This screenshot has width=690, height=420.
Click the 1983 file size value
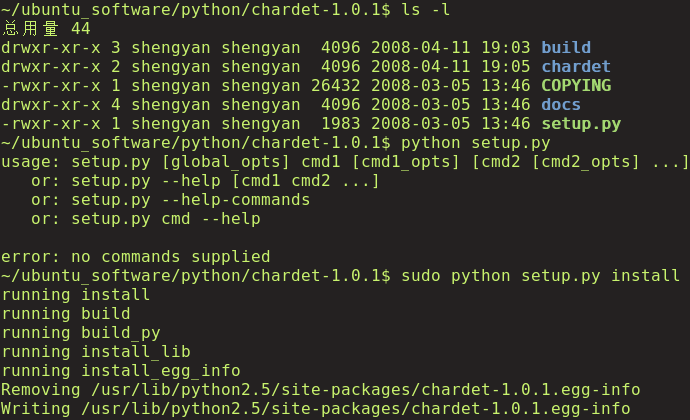click(x=340, y=124)
